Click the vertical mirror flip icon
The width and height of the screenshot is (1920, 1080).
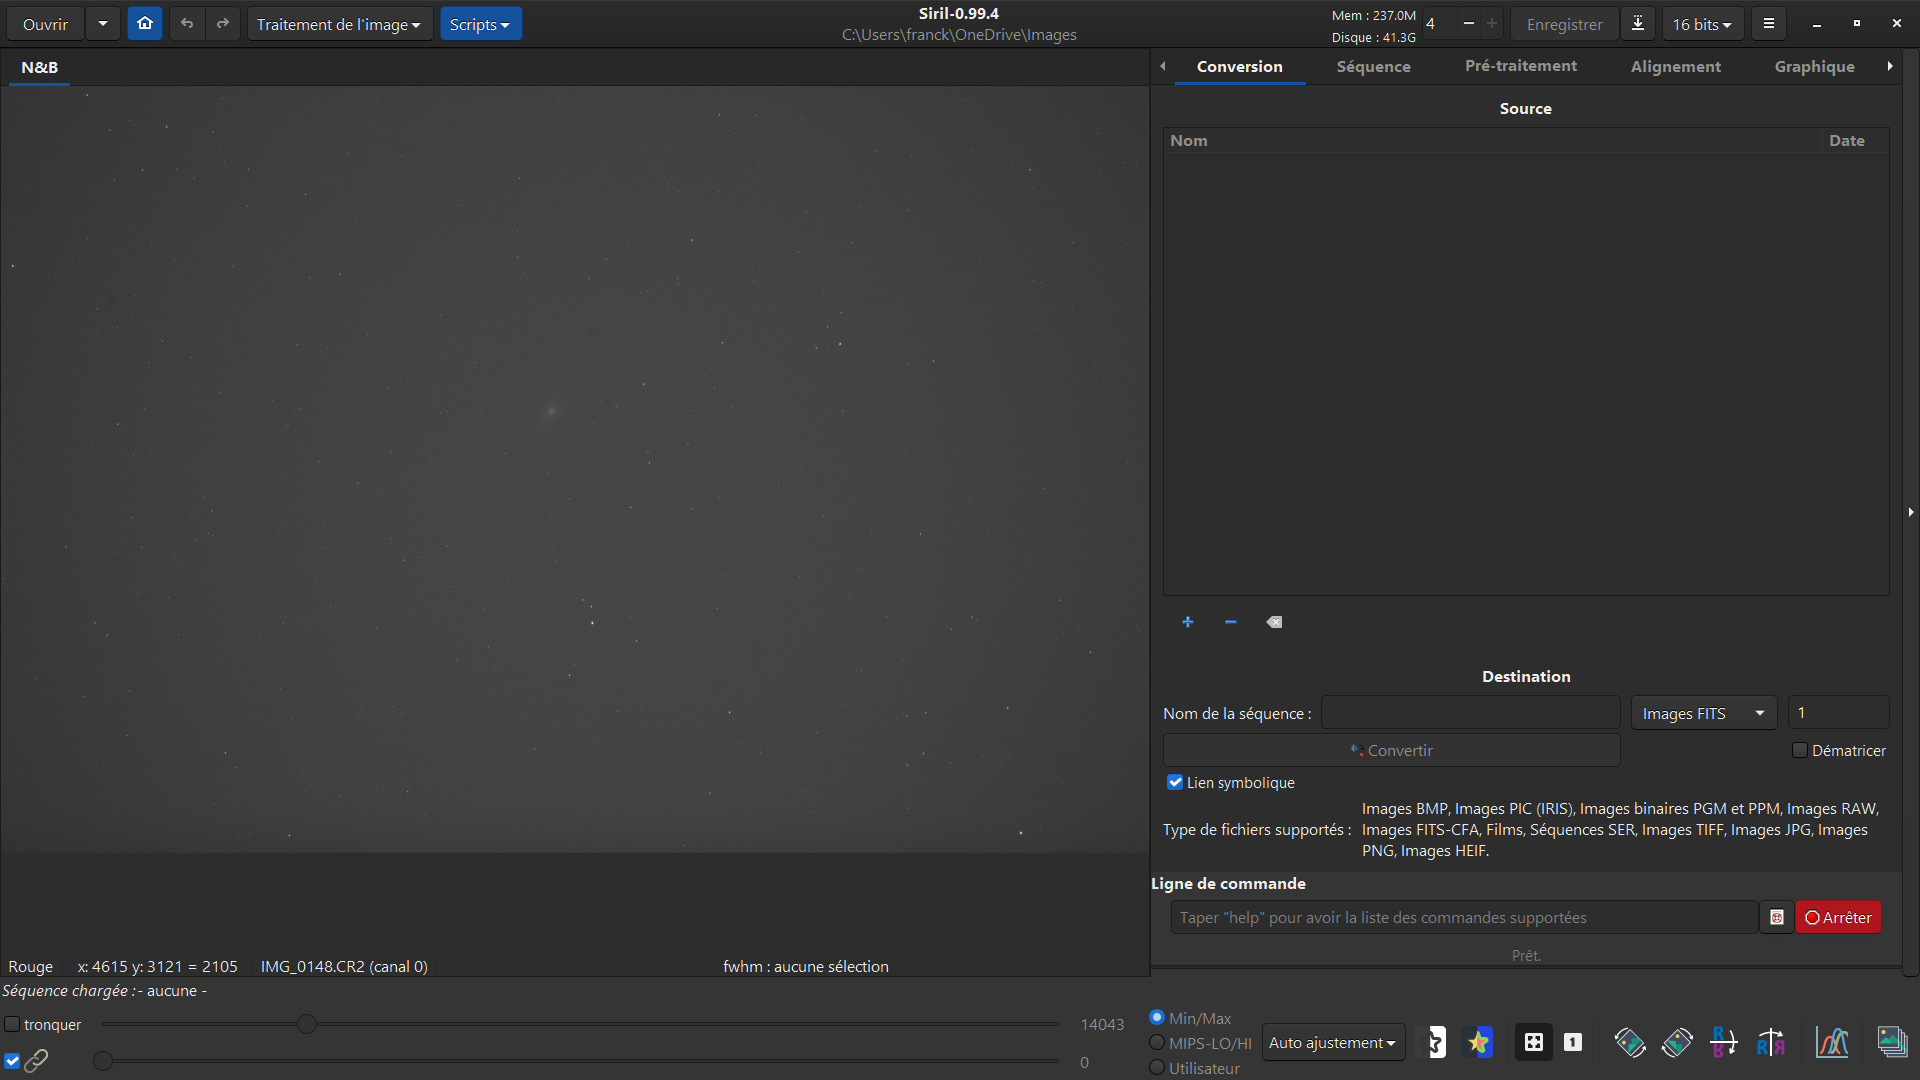tap(1723, 1042)
